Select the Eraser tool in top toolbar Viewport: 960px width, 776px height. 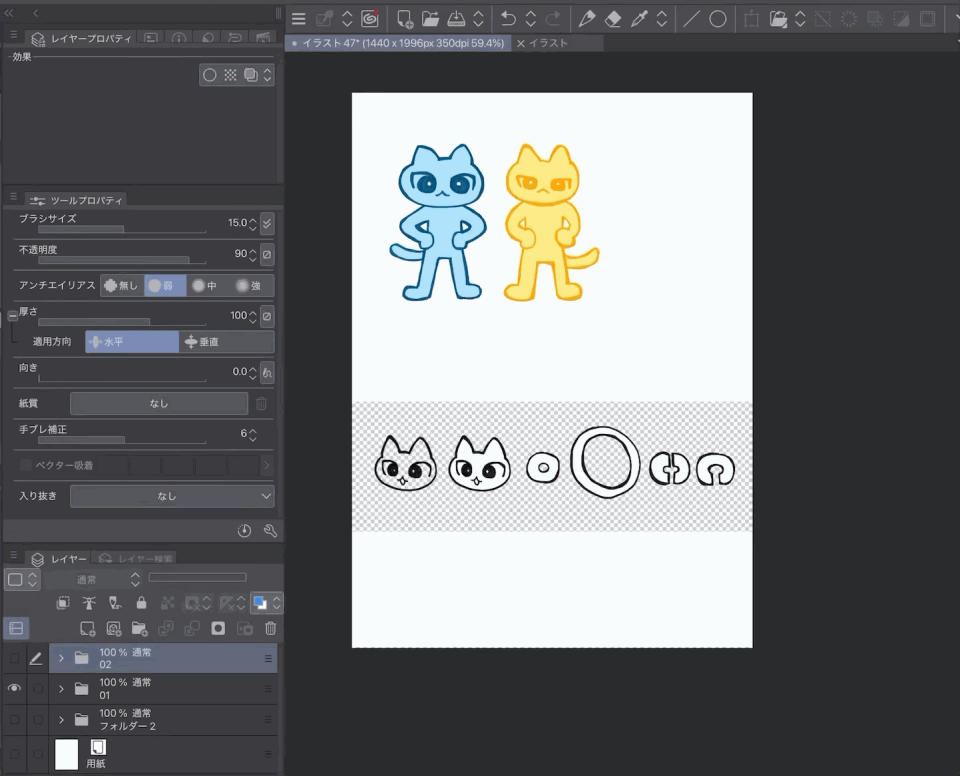point(614,19)
